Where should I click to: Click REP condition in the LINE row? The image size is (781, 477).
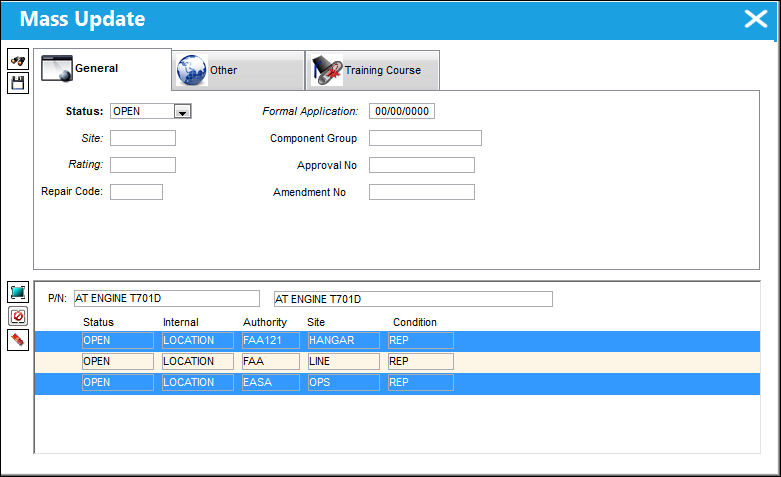[x=421, y=361]
